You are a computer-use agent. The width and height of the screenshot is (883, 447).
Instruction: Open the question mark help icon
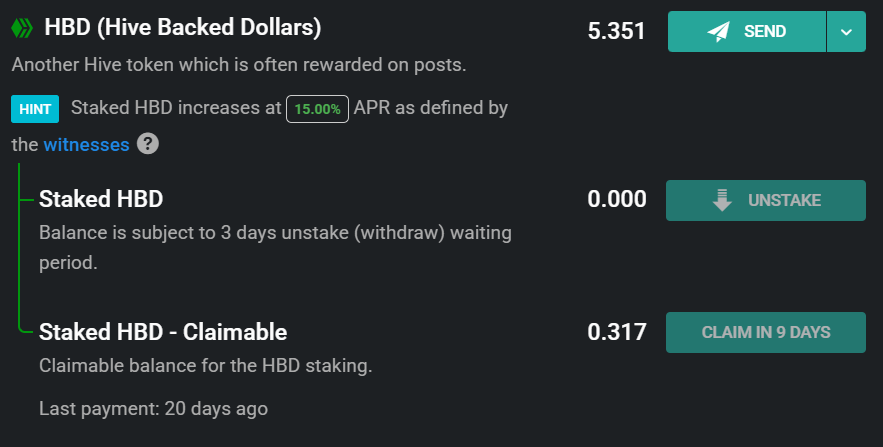coord(148,144)
